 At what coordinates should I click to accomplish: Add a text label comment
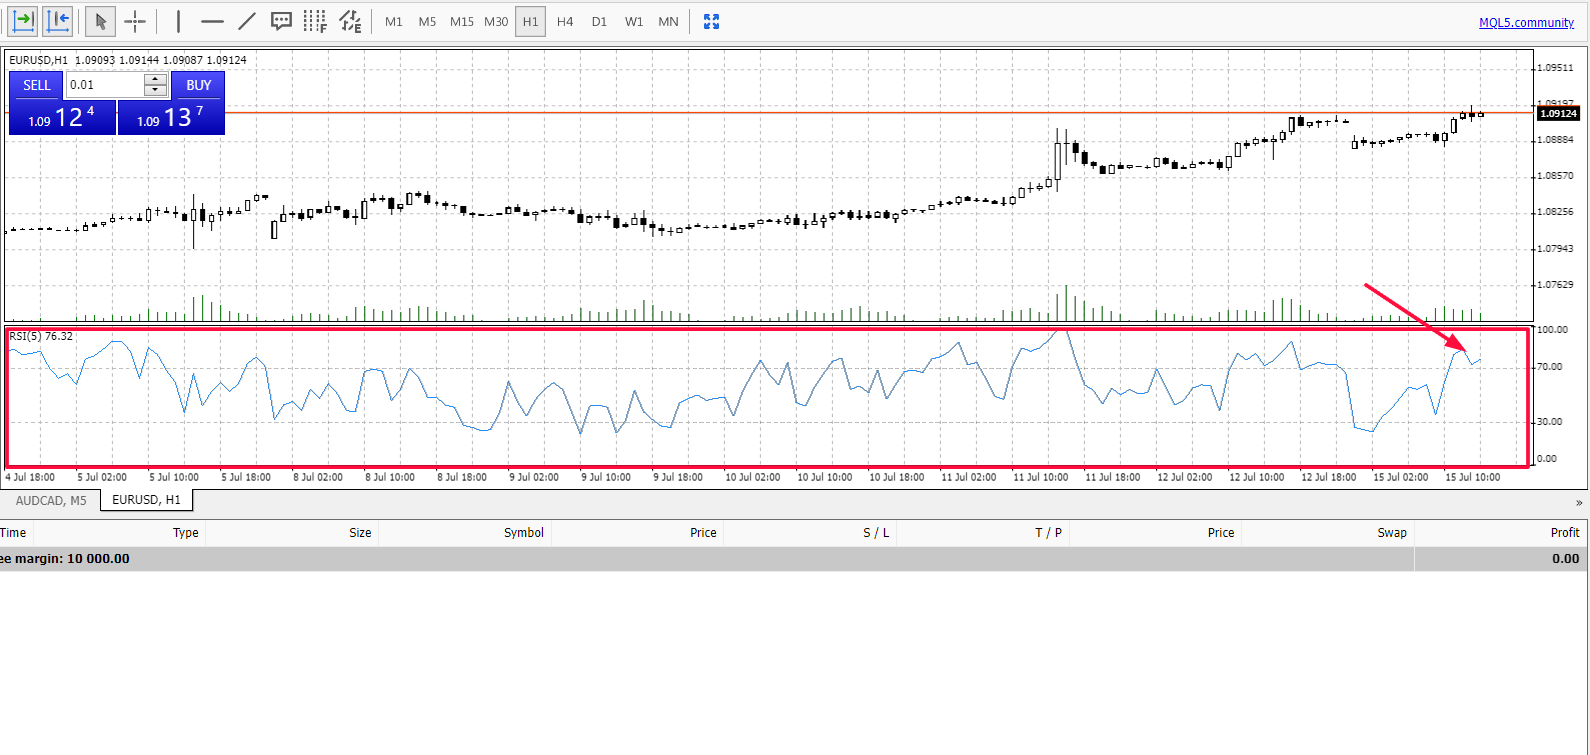click(282, 21)
